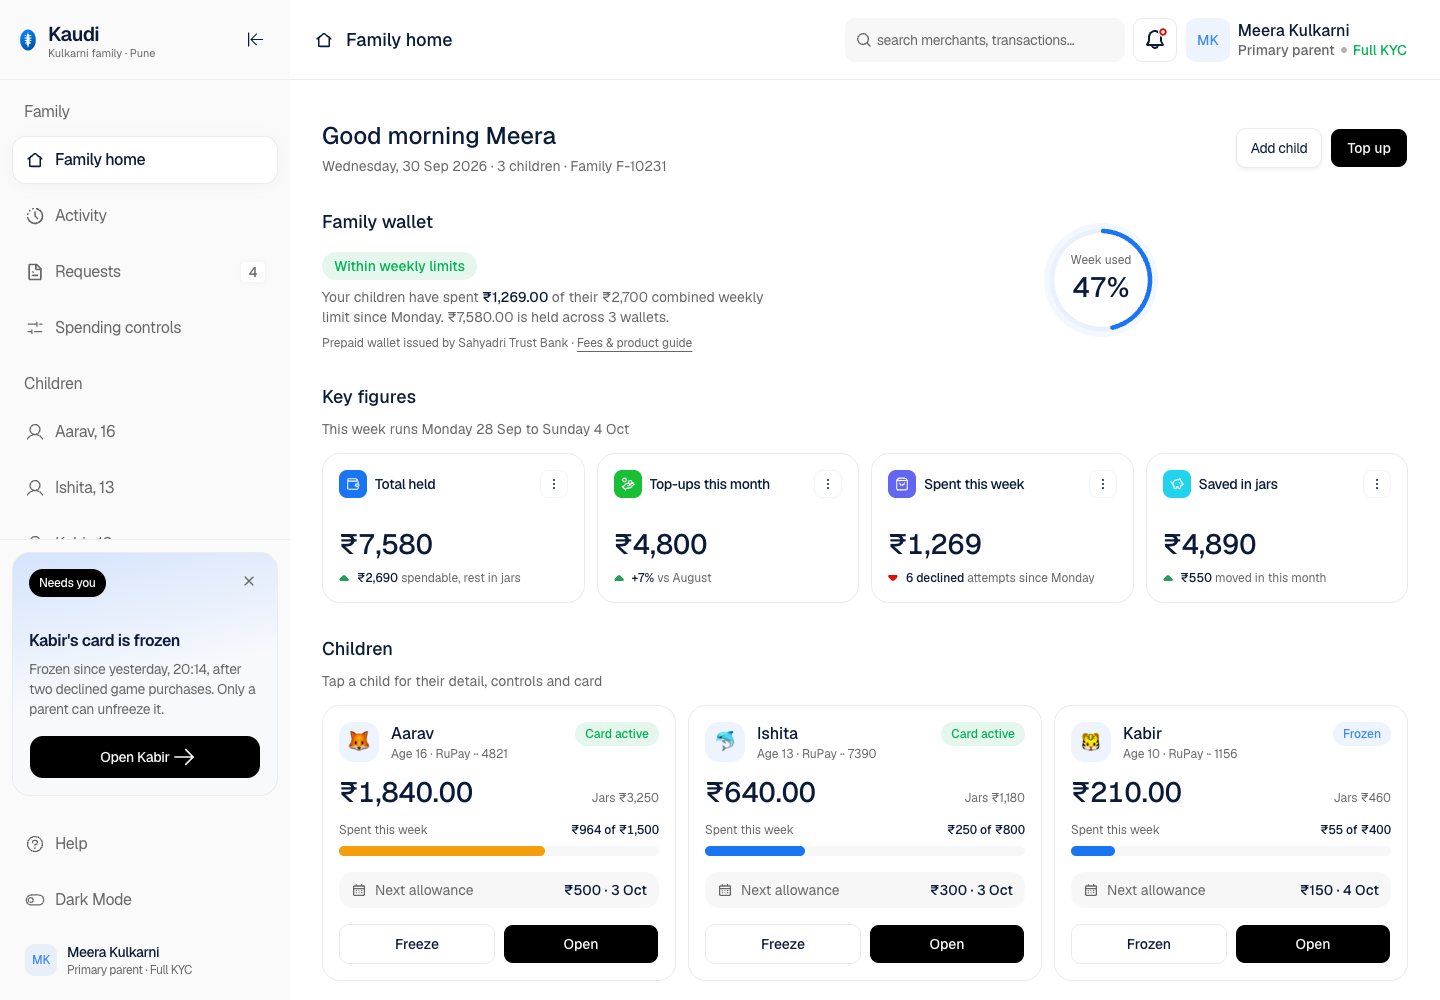Select Family home in sidebar
This screenshot has height=1000, width=1440.
coord(145,160)
